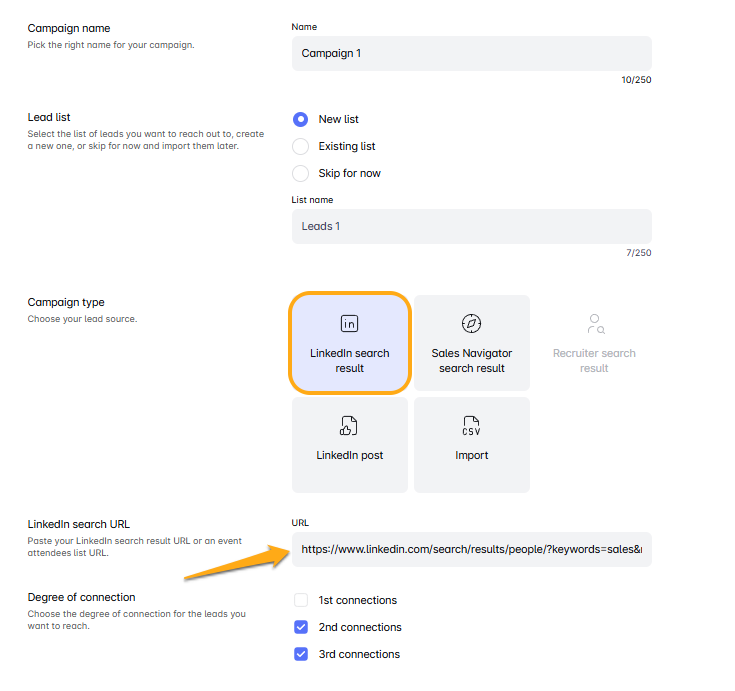Image resolution: width=735 pixels, height=691 pixels.
Task: Select the New list radio button
Action: pyautogui.click(x=300, y=119)
